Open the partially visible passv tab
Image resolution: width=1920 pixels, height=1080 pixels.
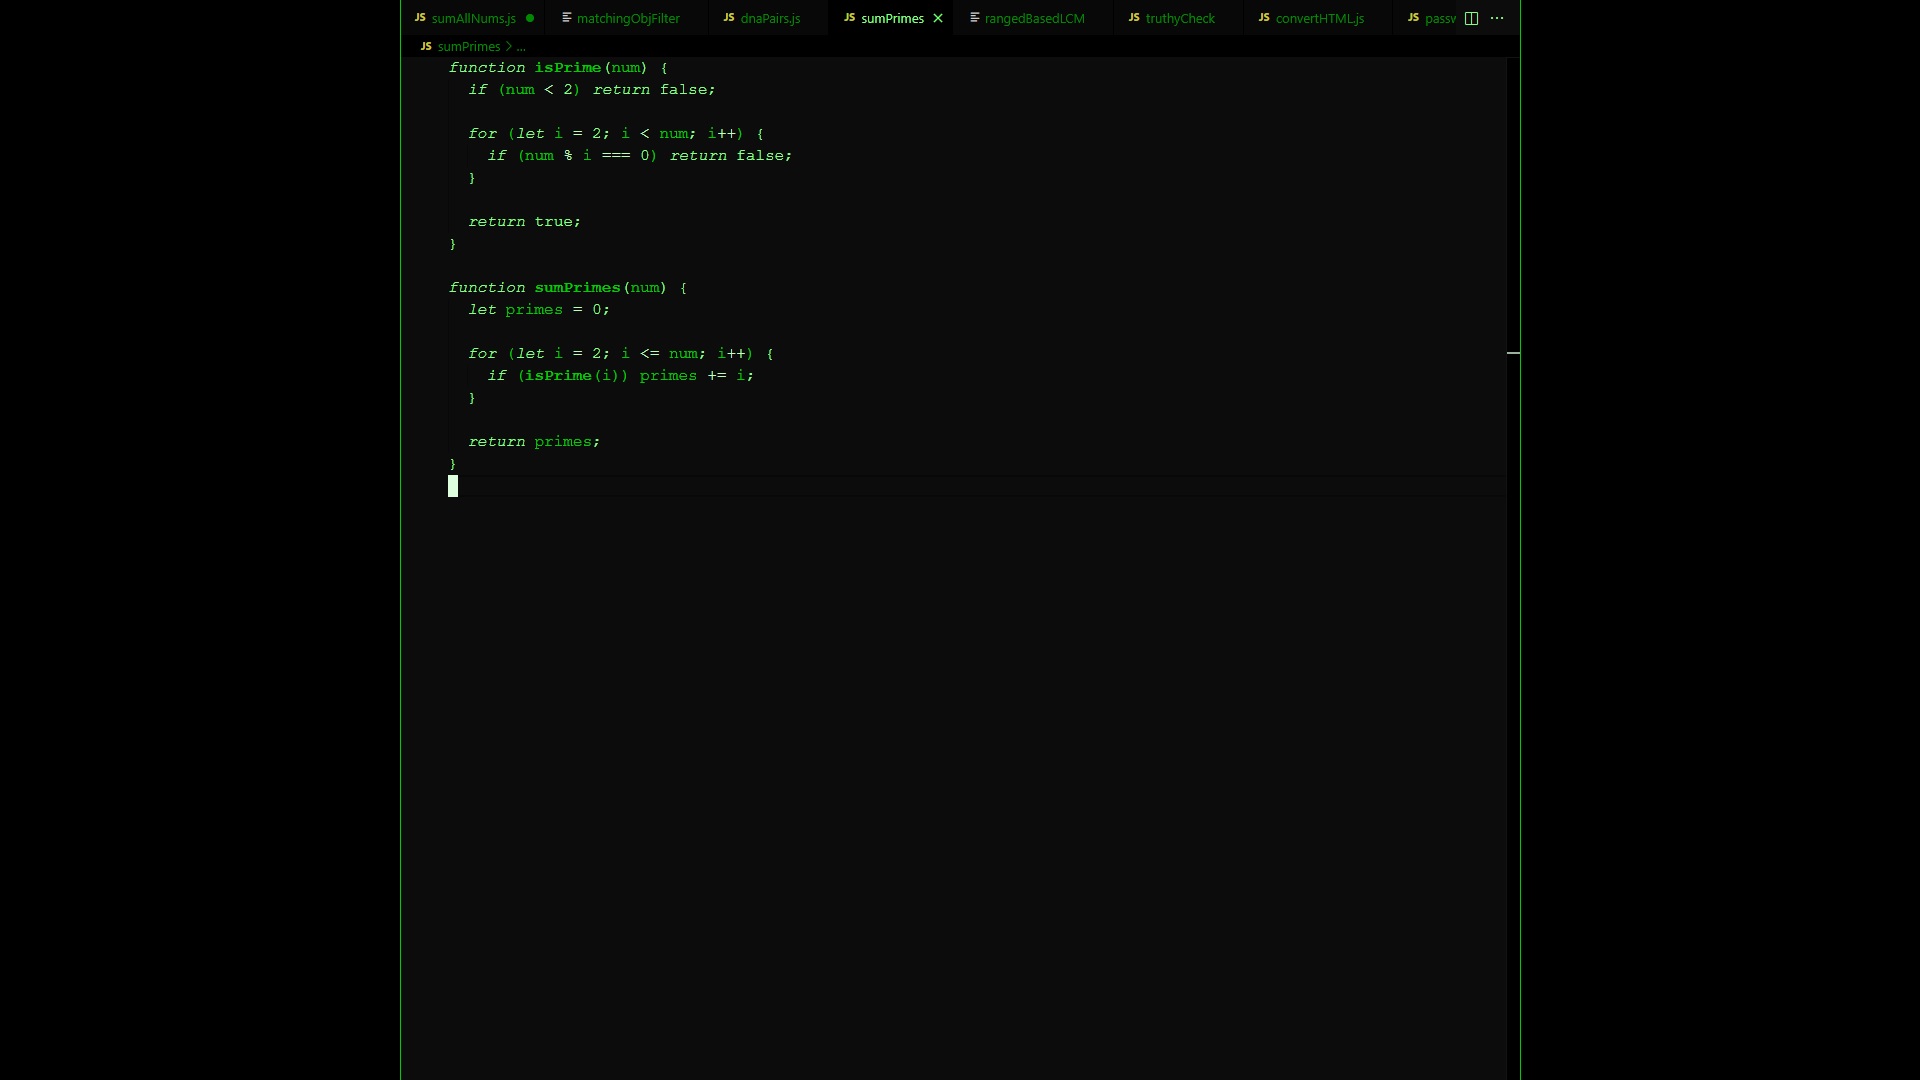pyautogui.click(x=1440, y=18)
